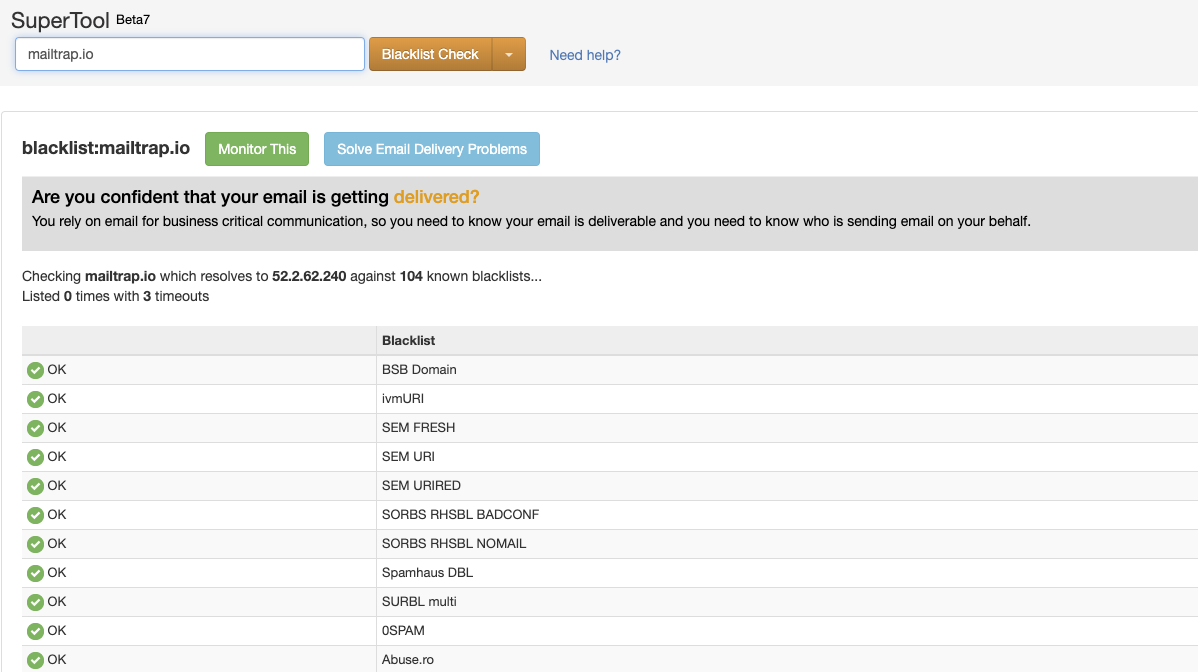This screenshot has height=672, width=1198.
Task: Select the BSB Domain blacklist name
Action: 419,370
